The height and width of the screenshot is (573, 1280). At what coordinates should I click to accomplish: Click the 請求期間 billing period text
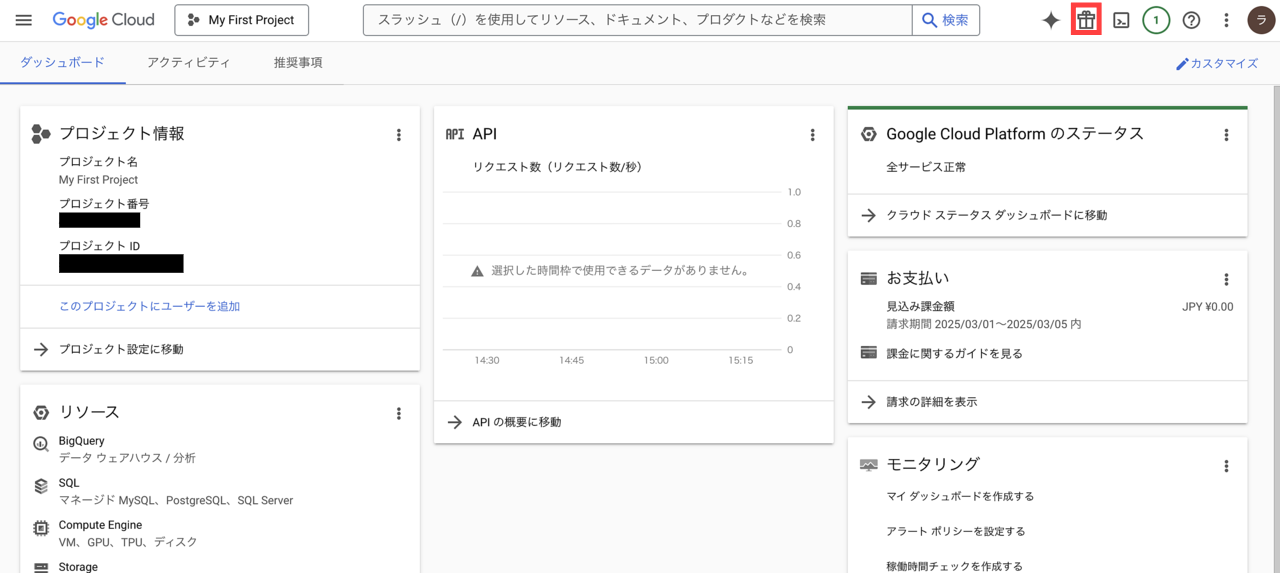[984, 324]
